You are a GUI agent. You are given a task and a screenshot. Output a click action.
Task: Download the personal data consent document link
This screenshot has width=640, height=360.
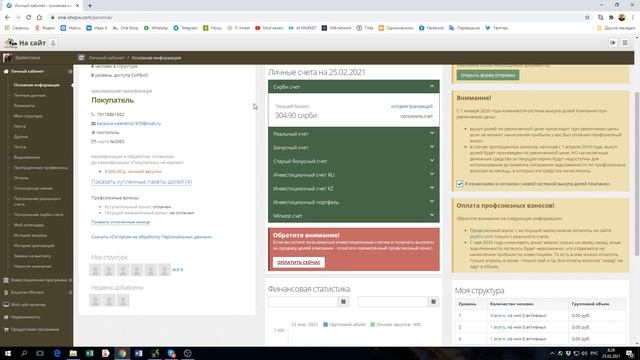point(151,237)
